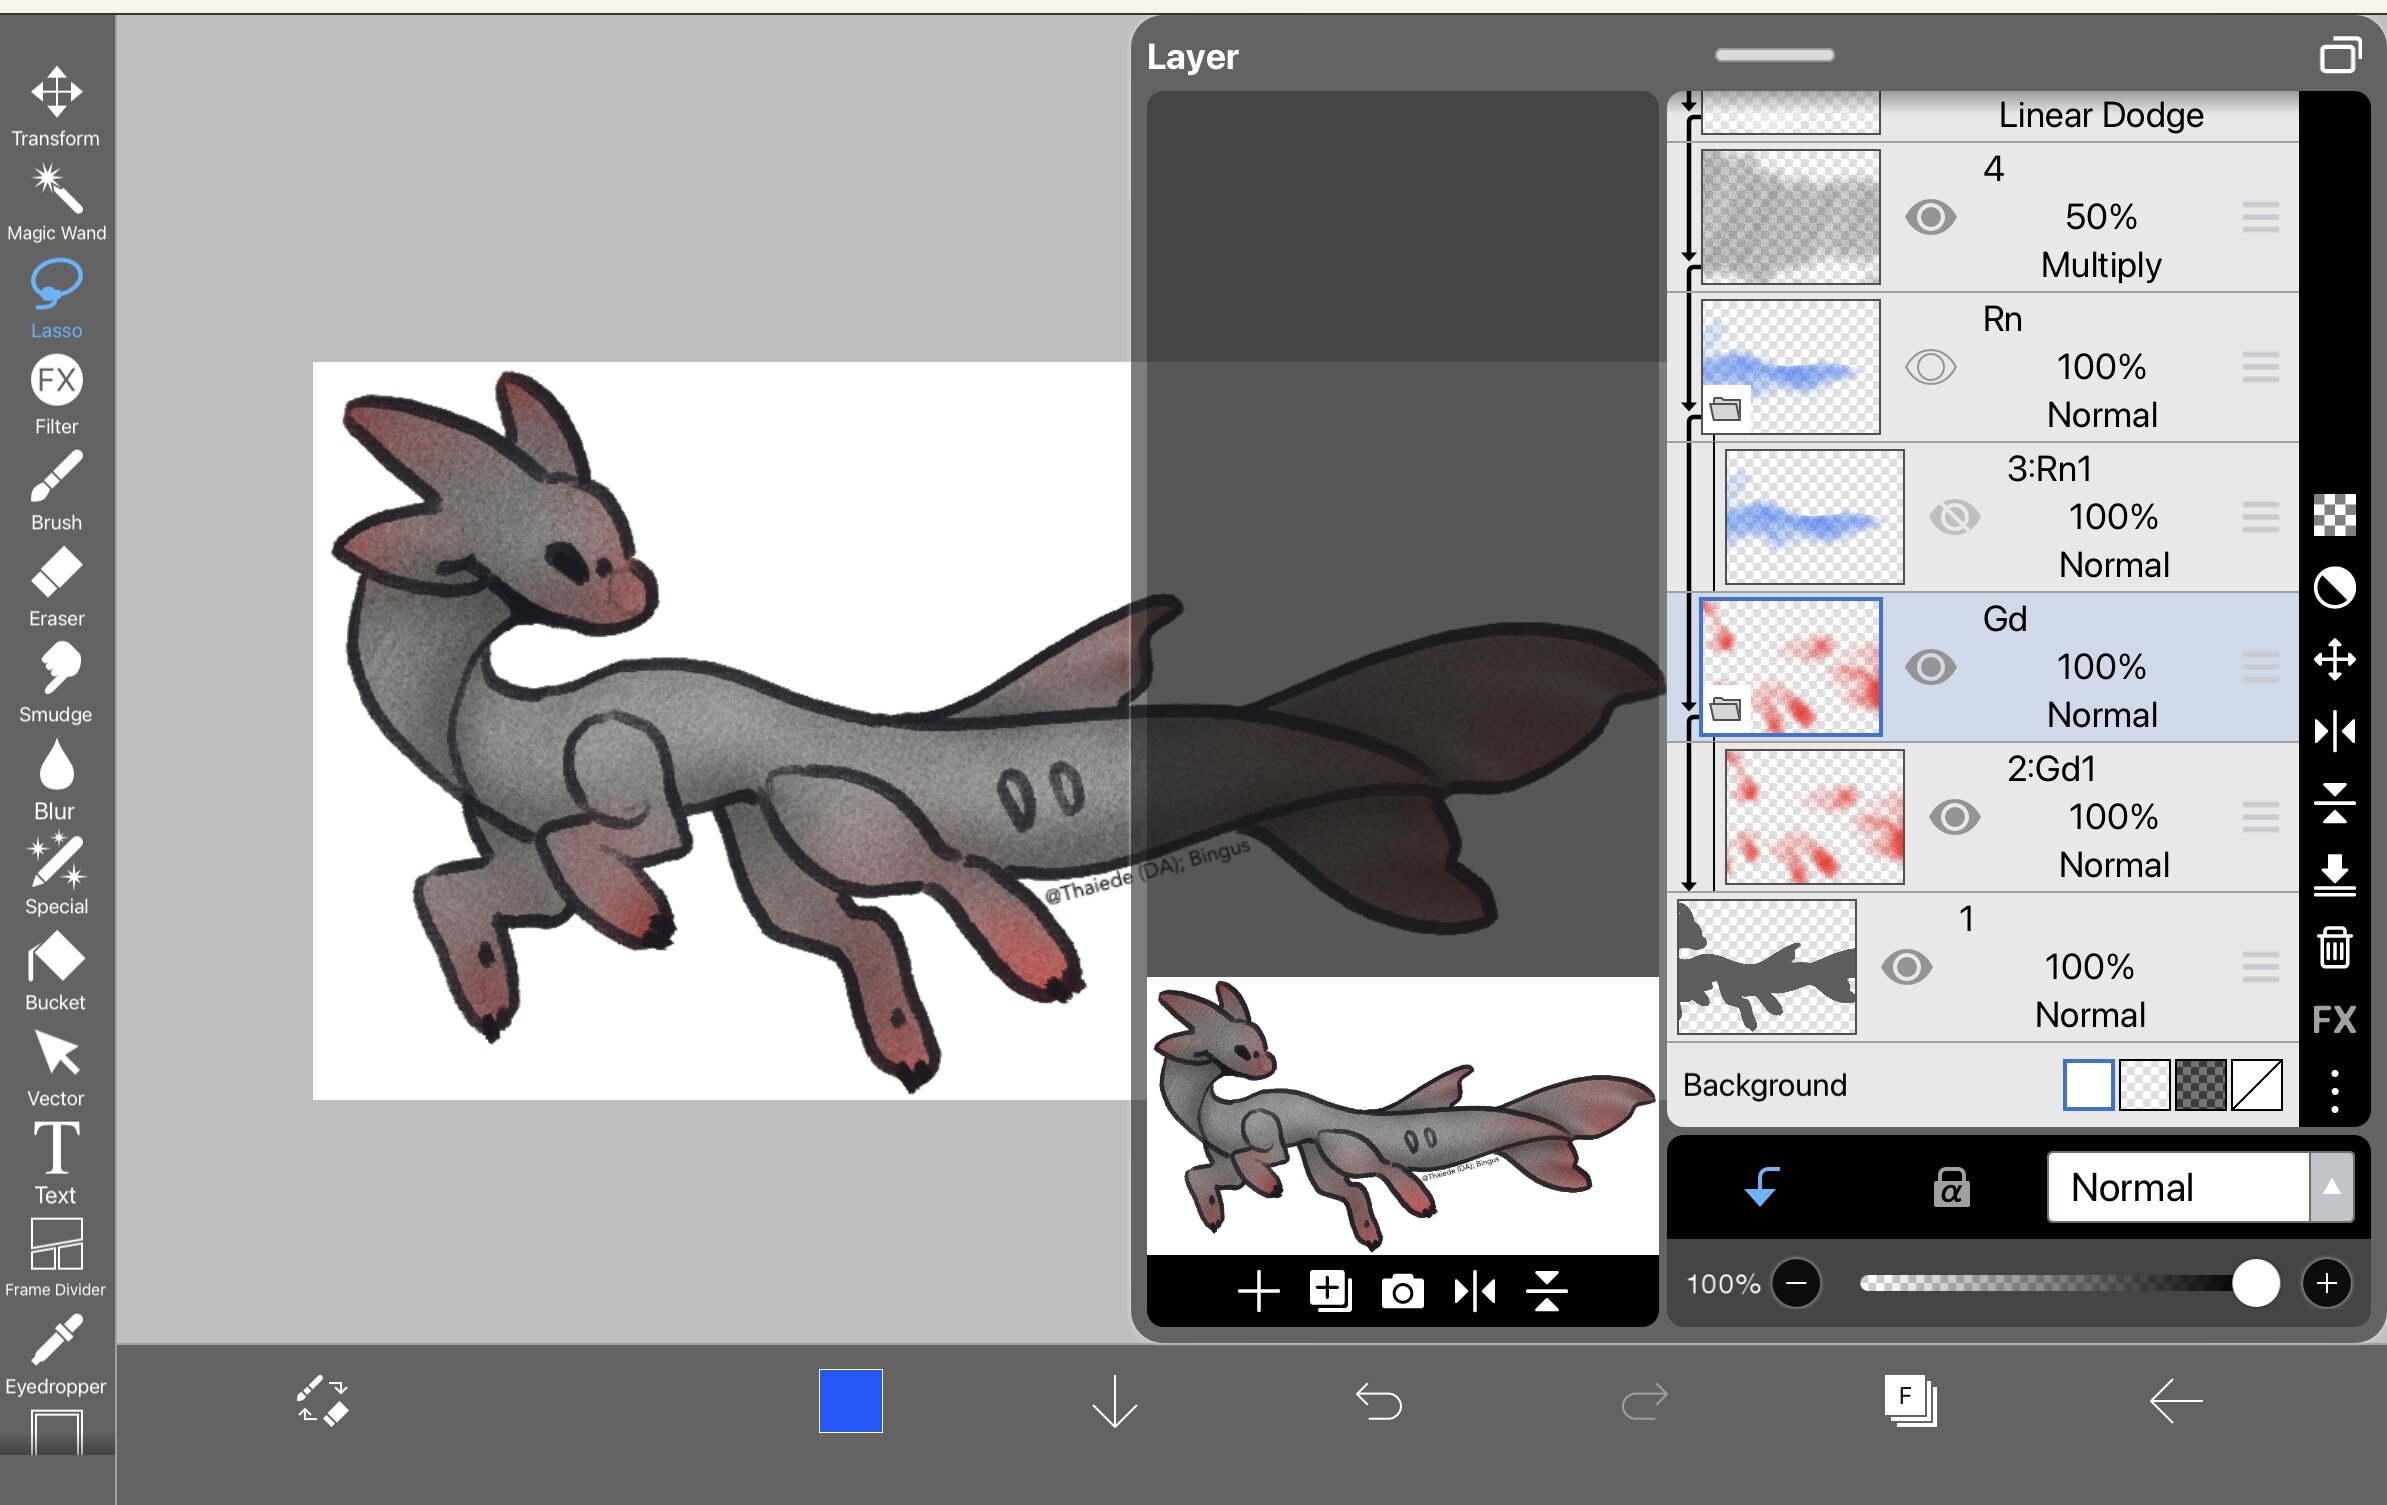Screen dimensions: 2387x1505
Task: Click the undo arrow in bottom bar
Action: pyautogui.click(x=1378, y=1401)
